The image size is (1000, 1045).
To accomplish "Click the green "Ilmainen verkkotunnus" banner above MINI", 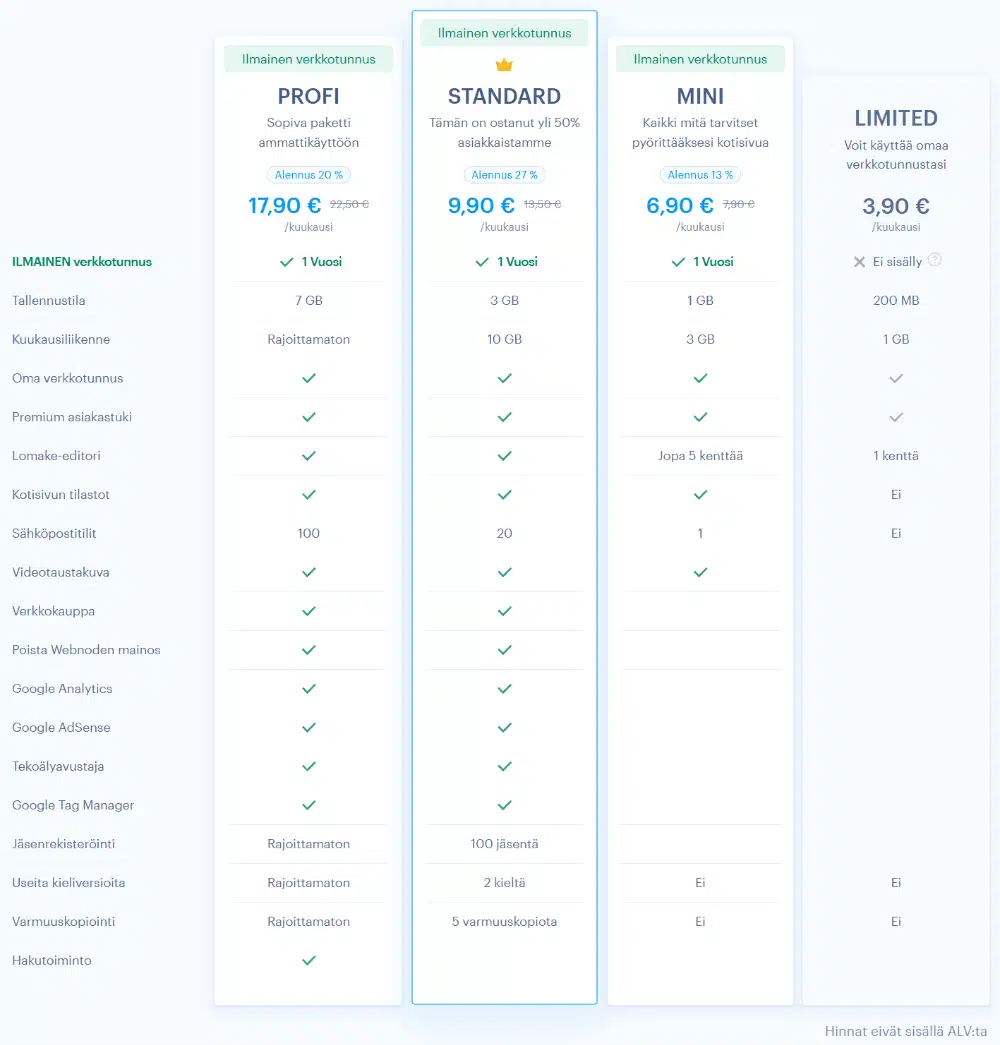I will point(700,59).
